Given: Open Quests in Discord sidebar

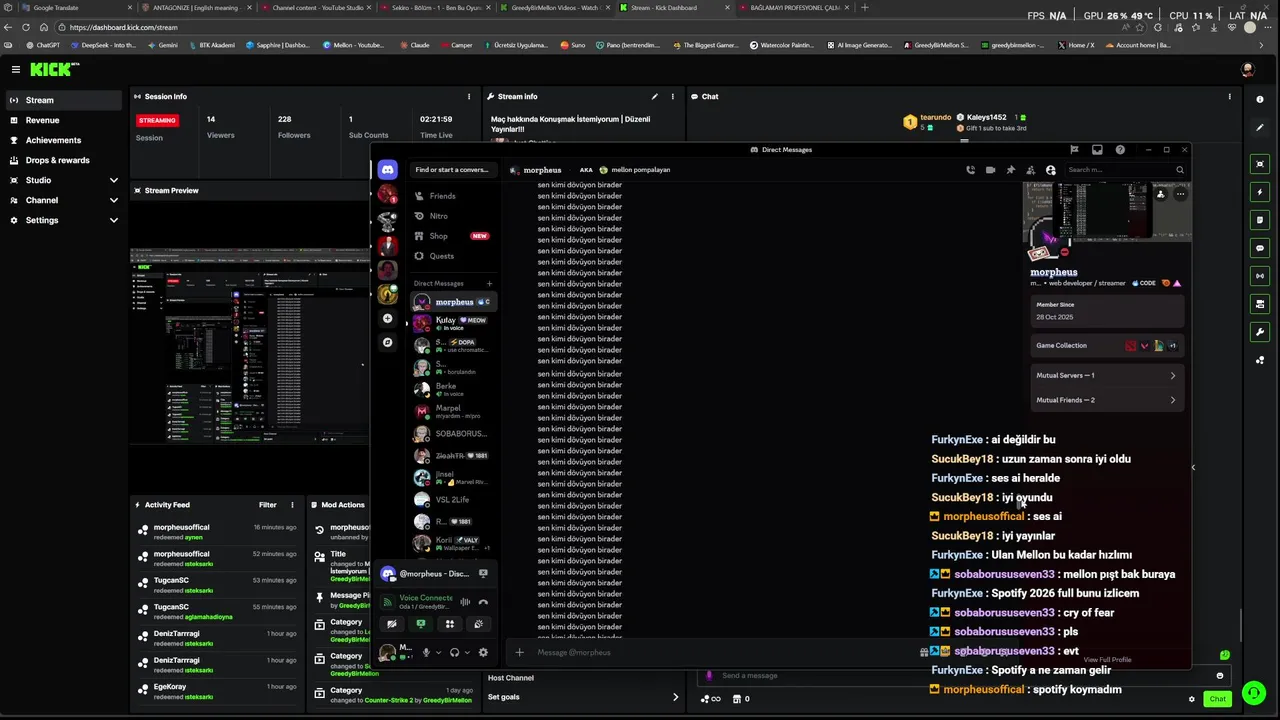Looking at the screenshot, I should click(x=453, y=256).
